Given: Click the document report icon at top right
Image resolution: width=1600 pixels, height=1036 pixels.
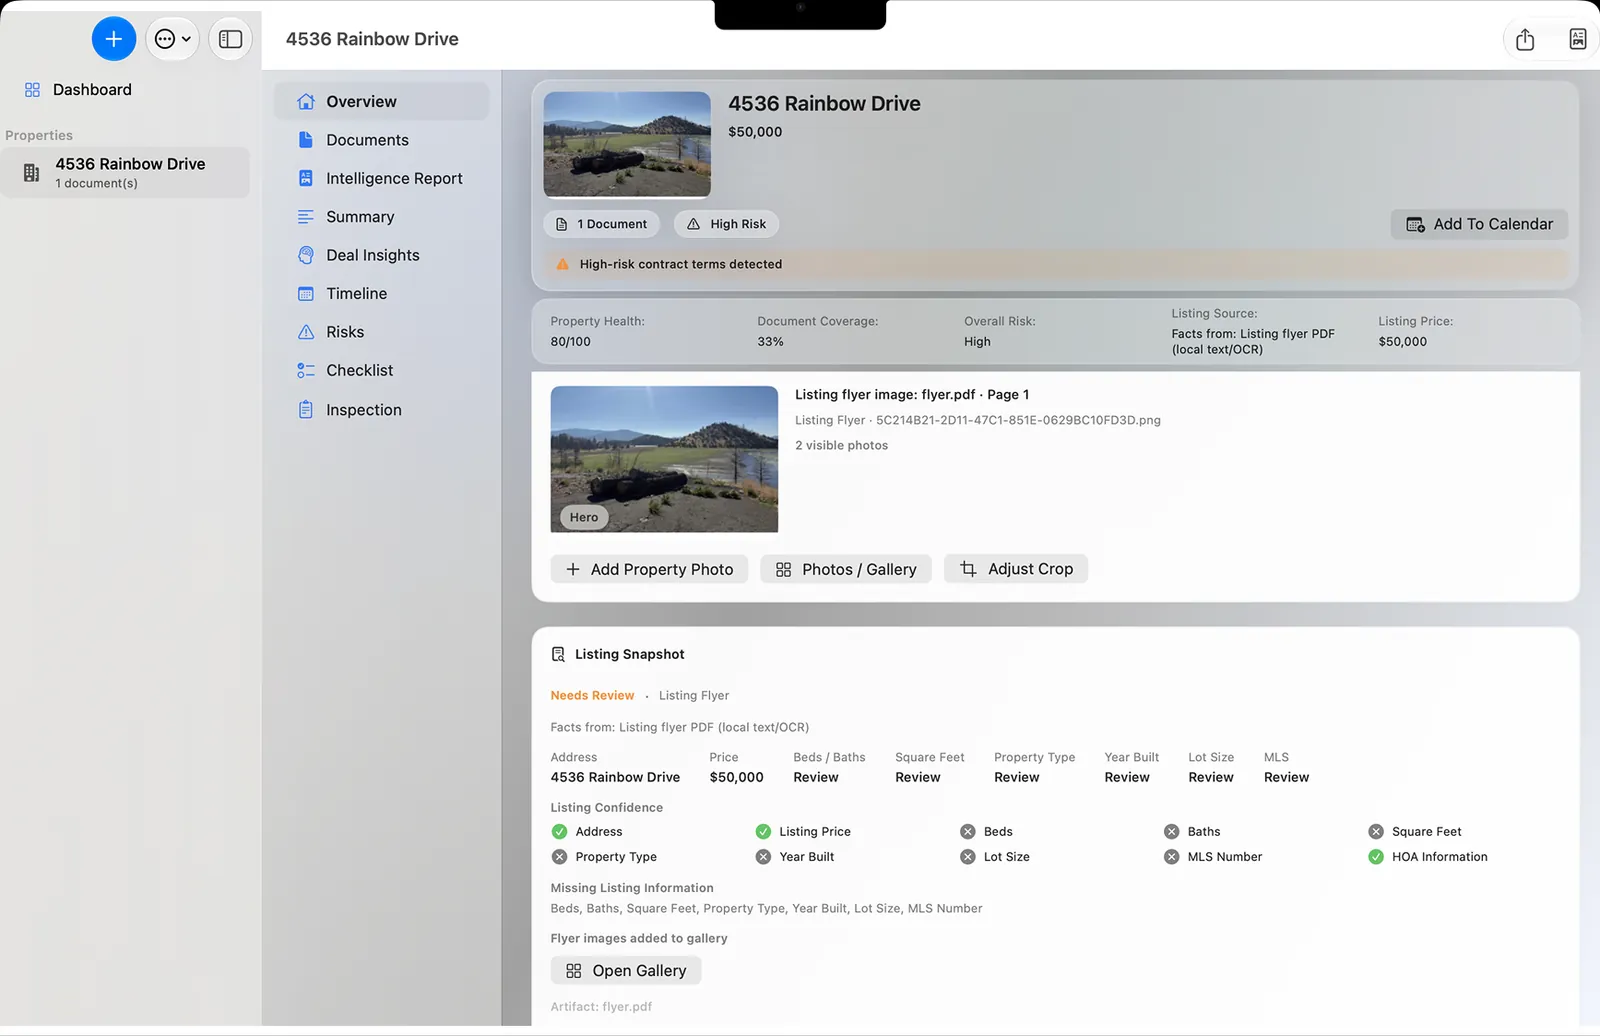Looking at the screenshot, I should (x=1578, y=39).
